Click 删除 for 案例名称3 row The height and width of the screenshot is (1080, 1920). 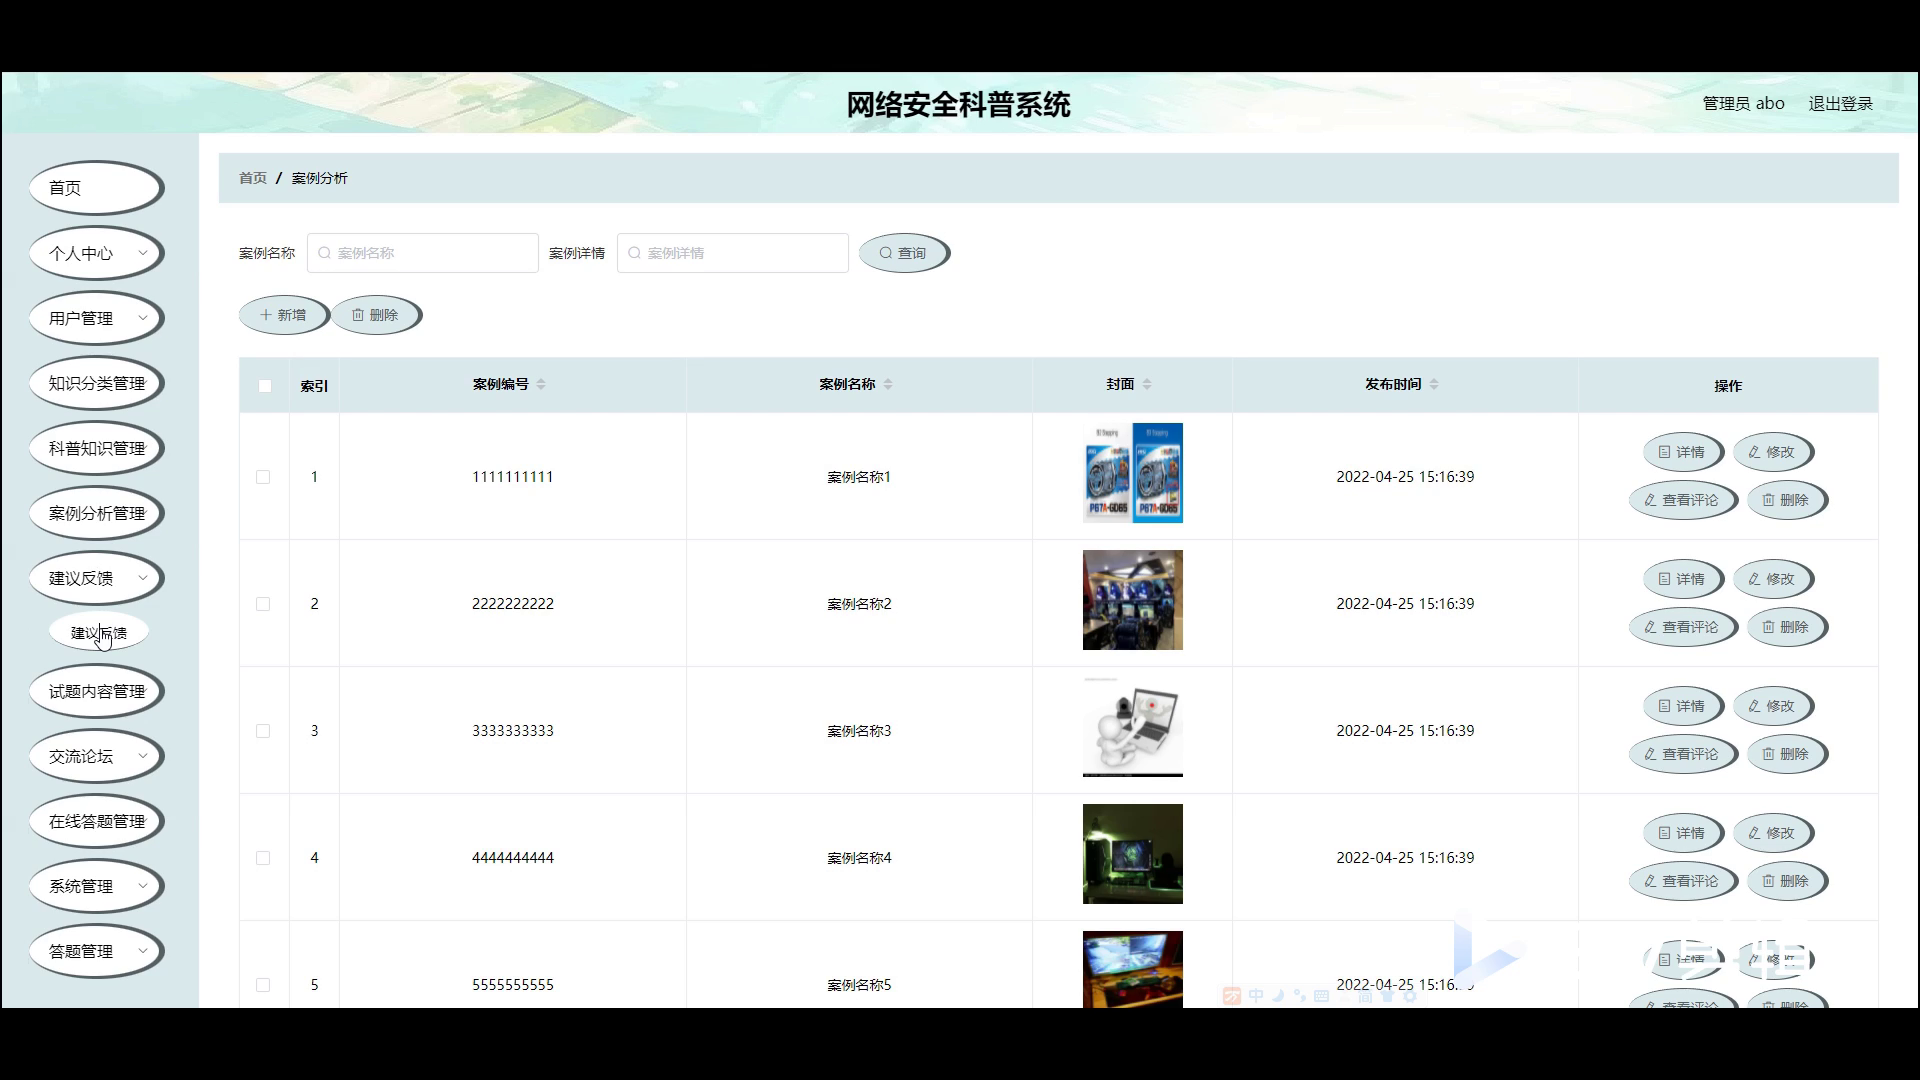pos(1786,754)
